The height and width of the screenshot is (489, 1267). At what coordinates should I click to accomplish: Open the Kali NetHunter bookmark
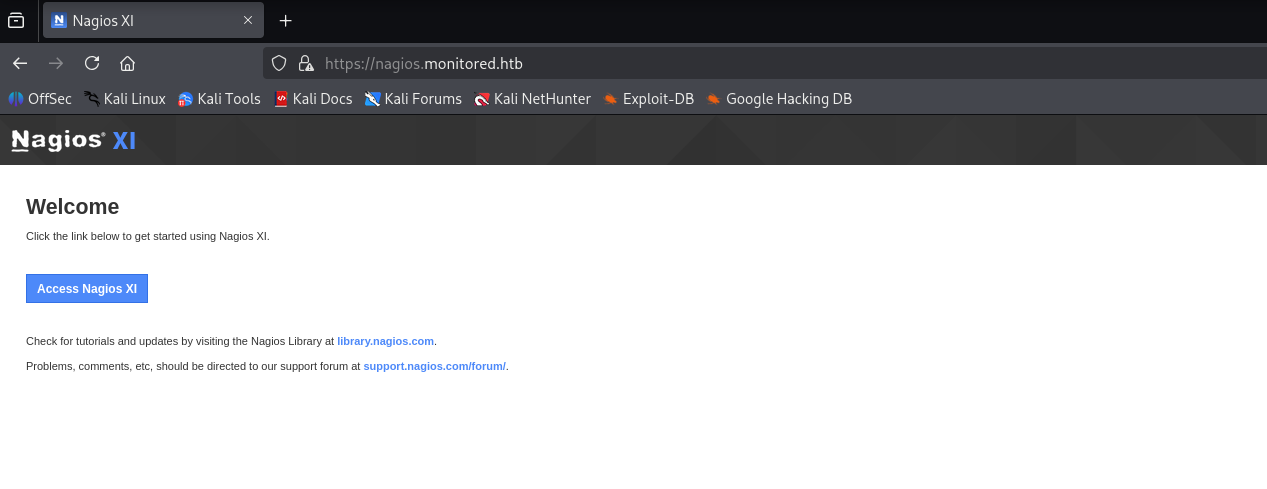(x=532, y=98)
